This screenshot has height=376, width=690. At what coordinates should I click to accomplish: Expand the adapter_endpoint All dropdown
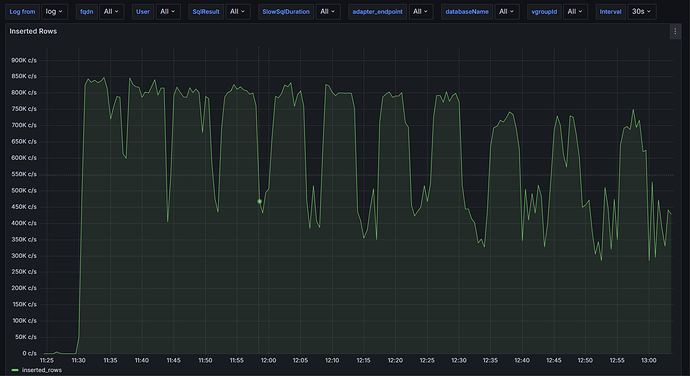coord(421,11)
